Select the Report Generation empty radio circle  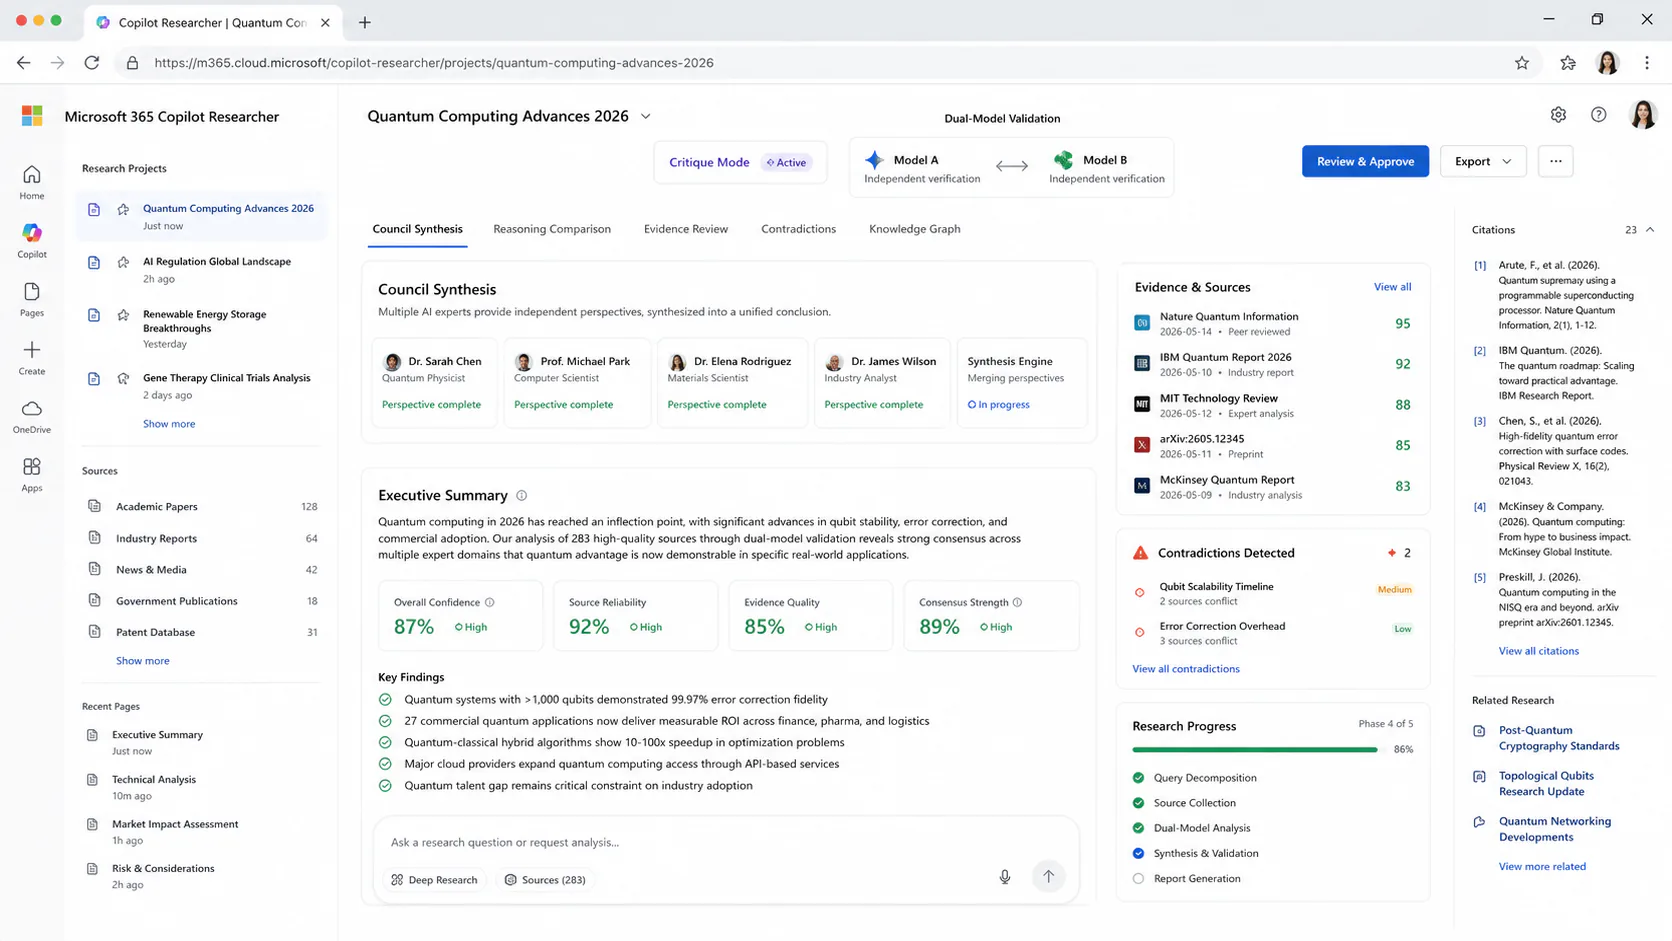1138,879
